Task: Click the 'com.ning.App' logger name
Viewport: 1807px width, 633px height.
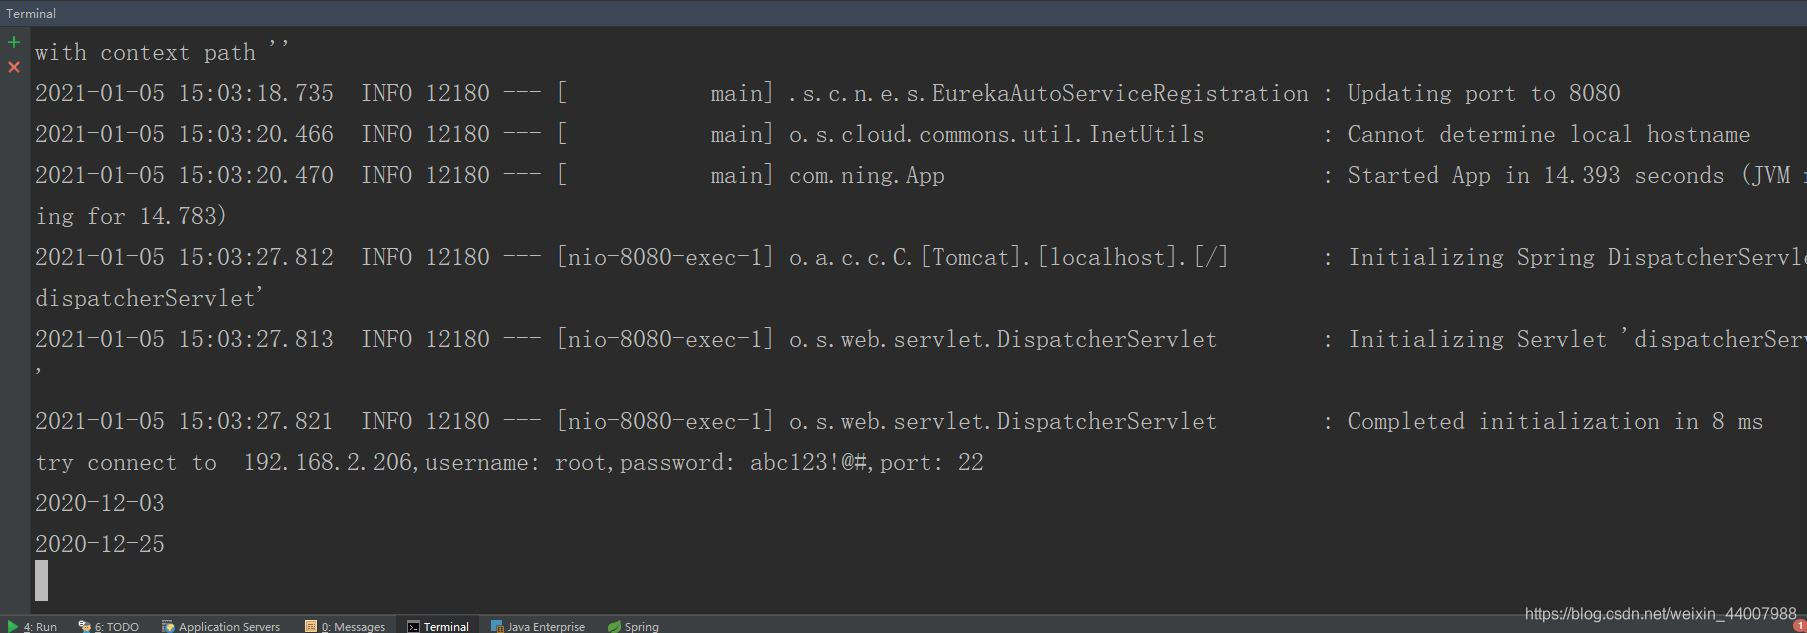Action: click(867, 176)
